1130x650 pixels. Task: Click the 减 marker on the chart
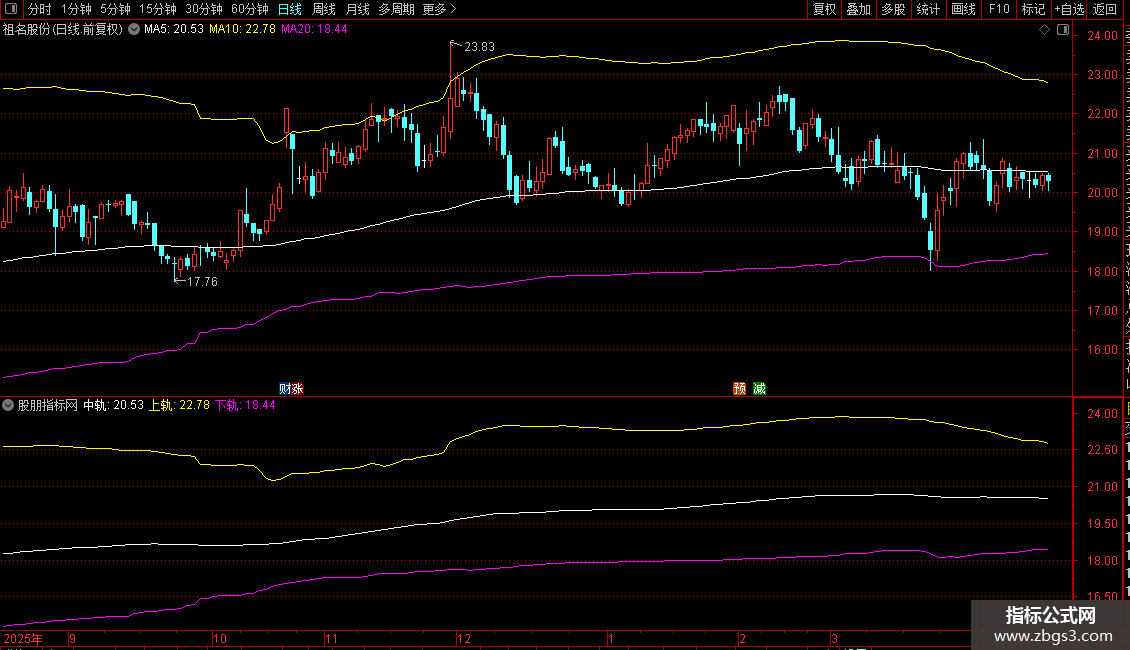760,388
